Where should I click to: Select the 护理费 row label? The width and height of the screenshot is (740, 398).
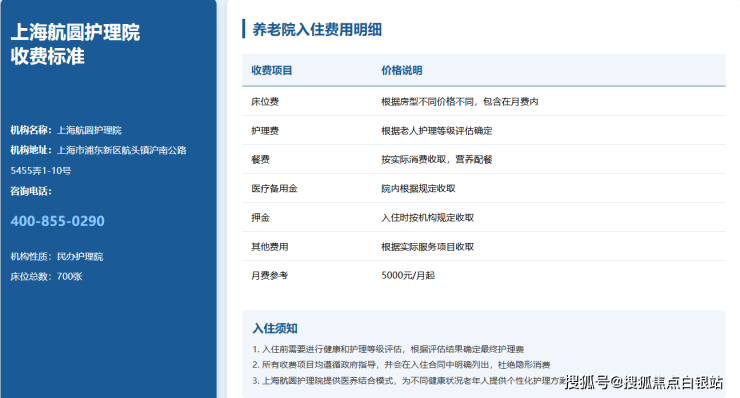[x=265, y=131]
